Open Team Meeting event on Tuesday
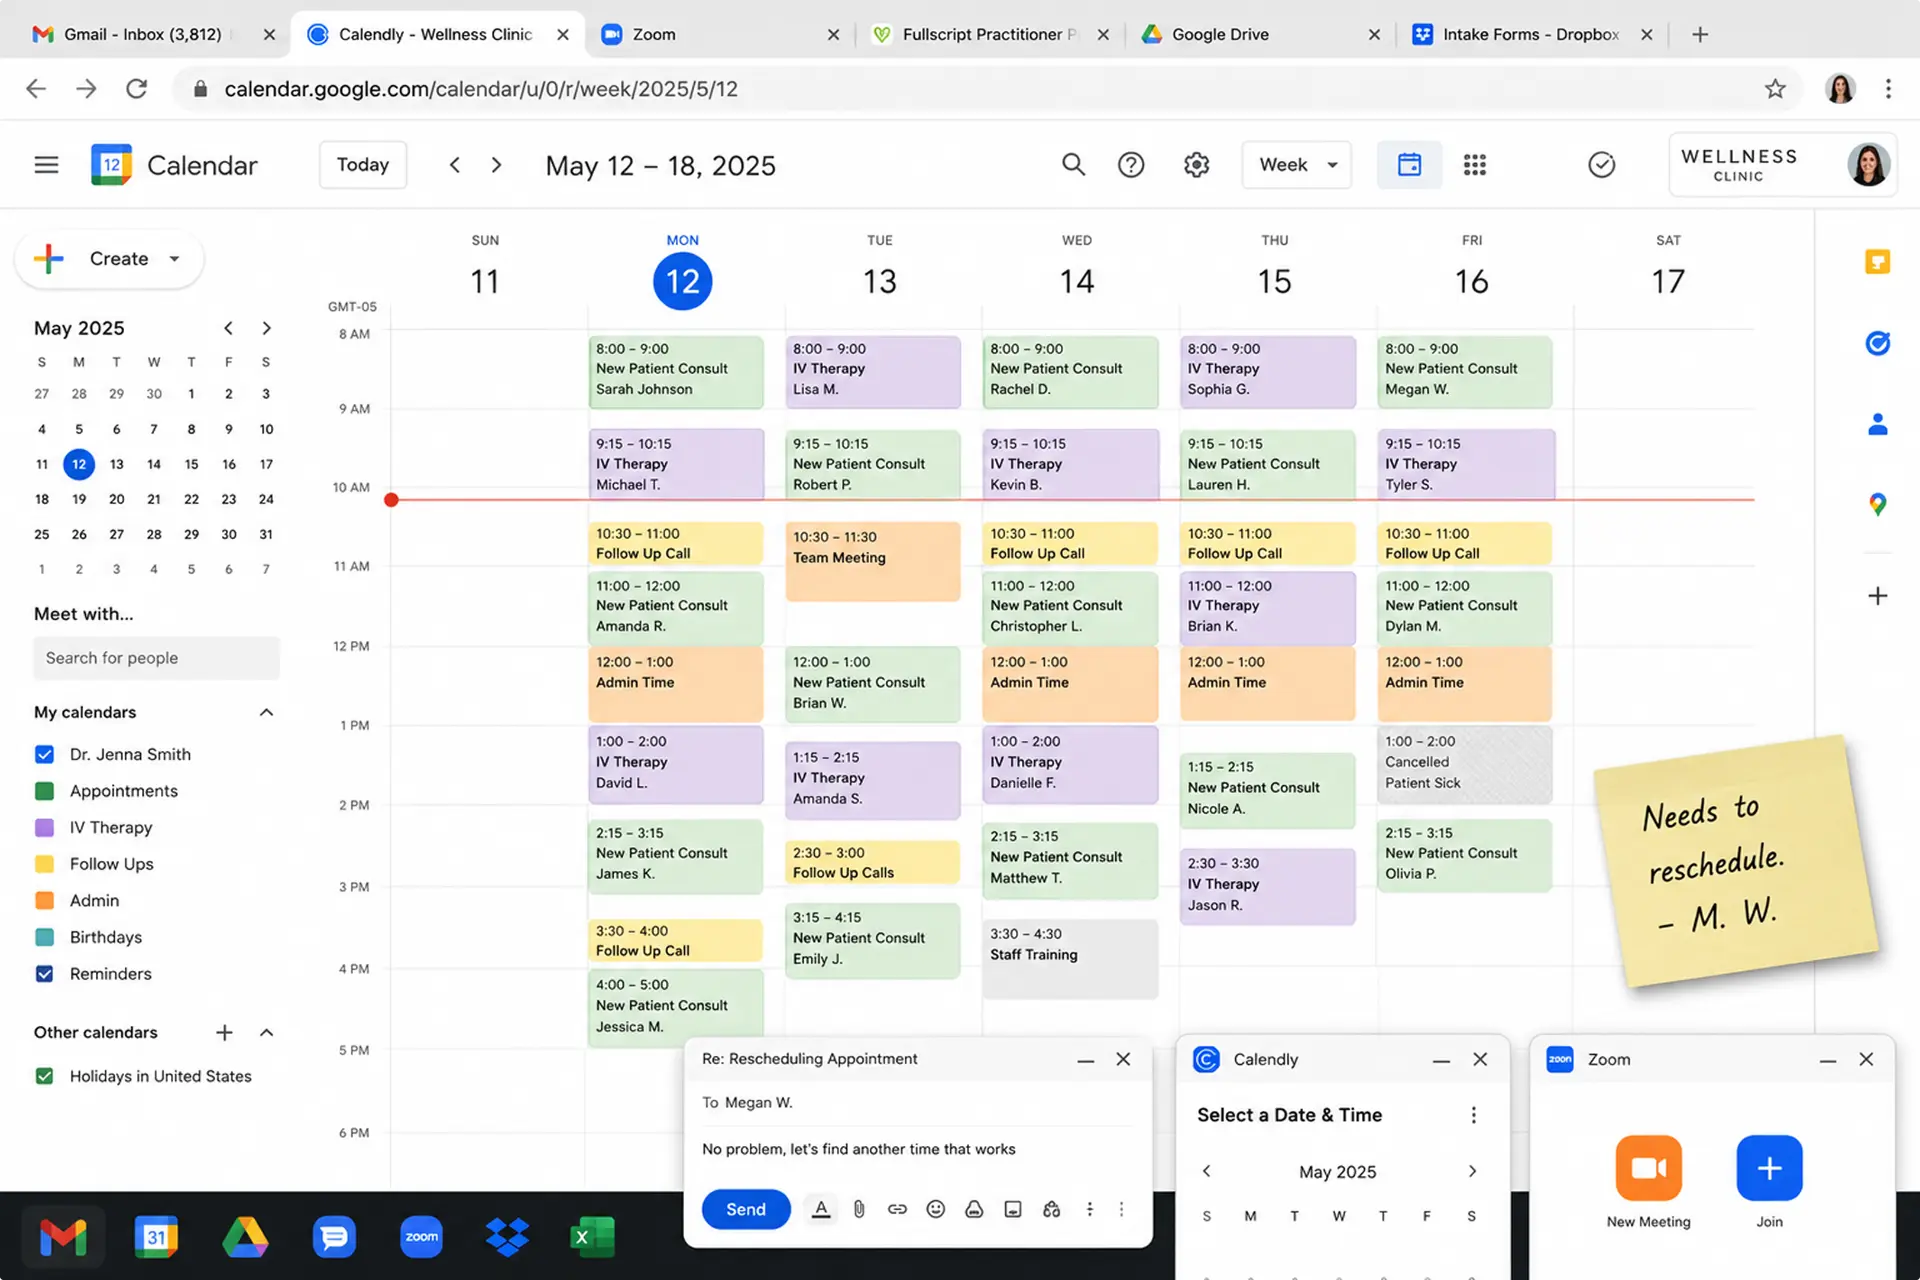Image resolution: width=1920 pixels, height=1280 pixels. tap(873, 561)
